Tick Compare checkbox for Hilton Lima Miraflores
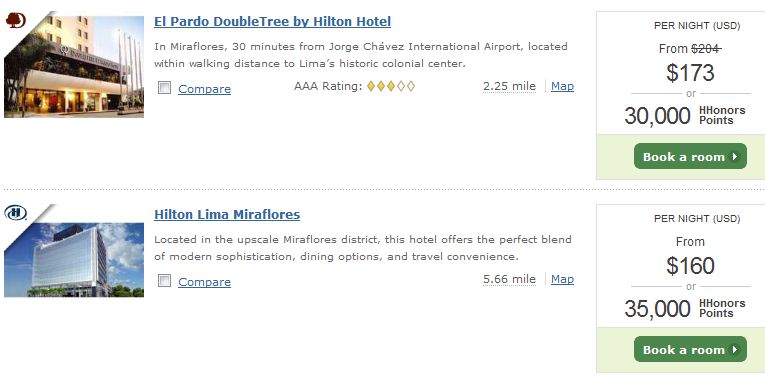This screenshot has width=765, height=380. (x=165, y=281)
